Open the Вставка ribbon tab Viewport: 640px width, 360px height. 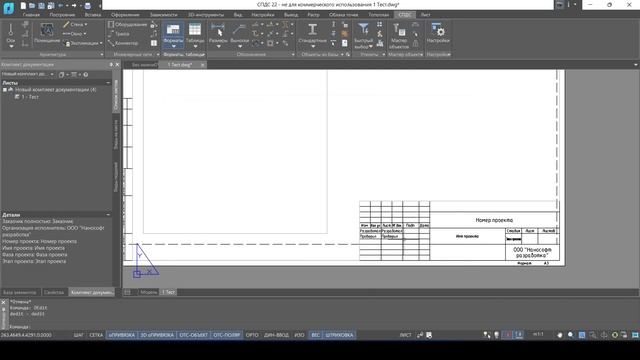pyautogui.click(x=93, y=15)
